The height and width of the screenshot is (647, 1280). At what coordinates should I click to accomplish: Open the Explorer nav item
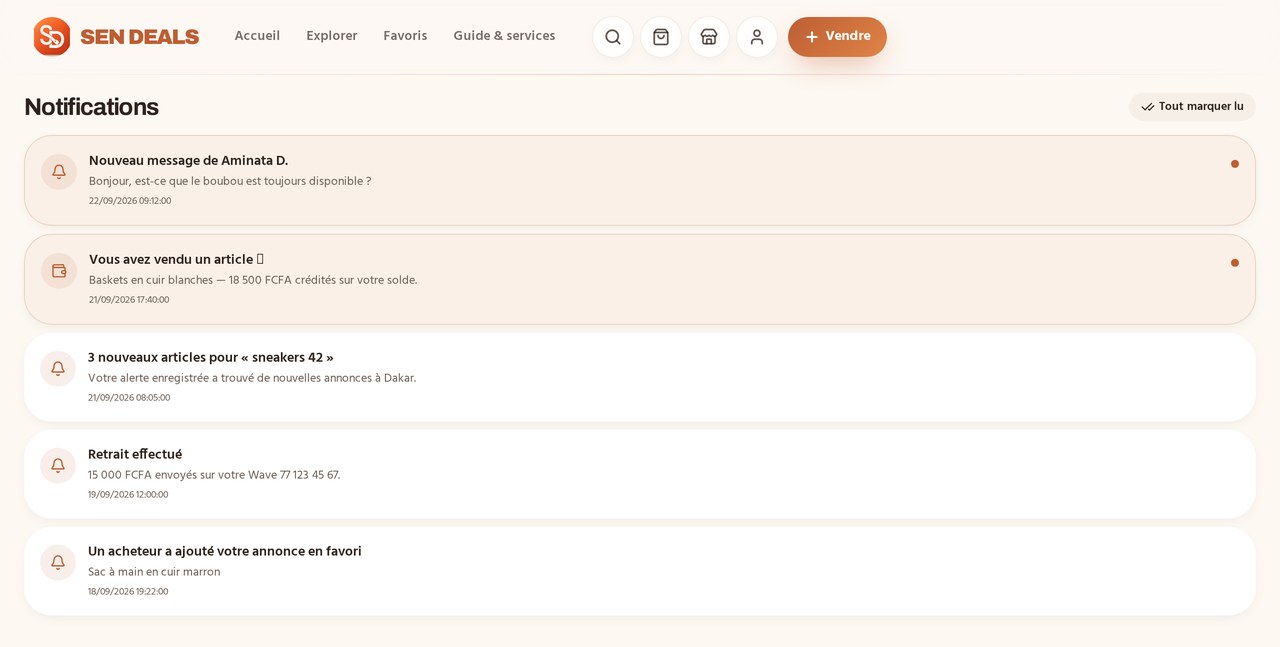point(332,36)
